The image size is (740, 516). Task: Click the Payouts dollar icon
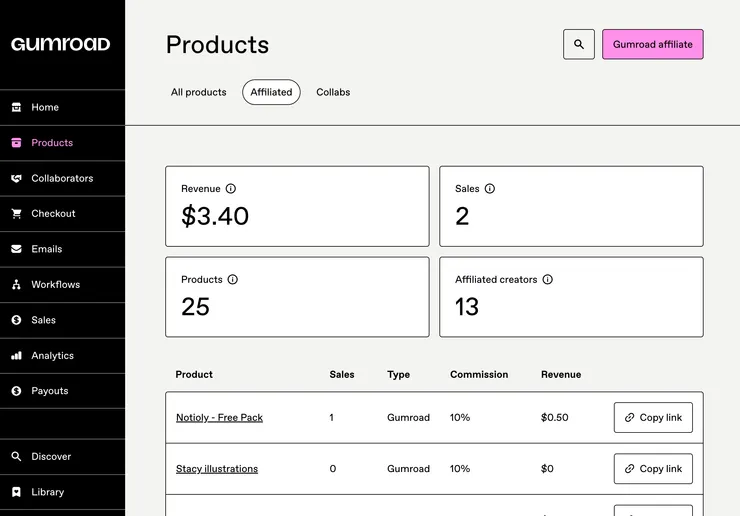[16, 391]
